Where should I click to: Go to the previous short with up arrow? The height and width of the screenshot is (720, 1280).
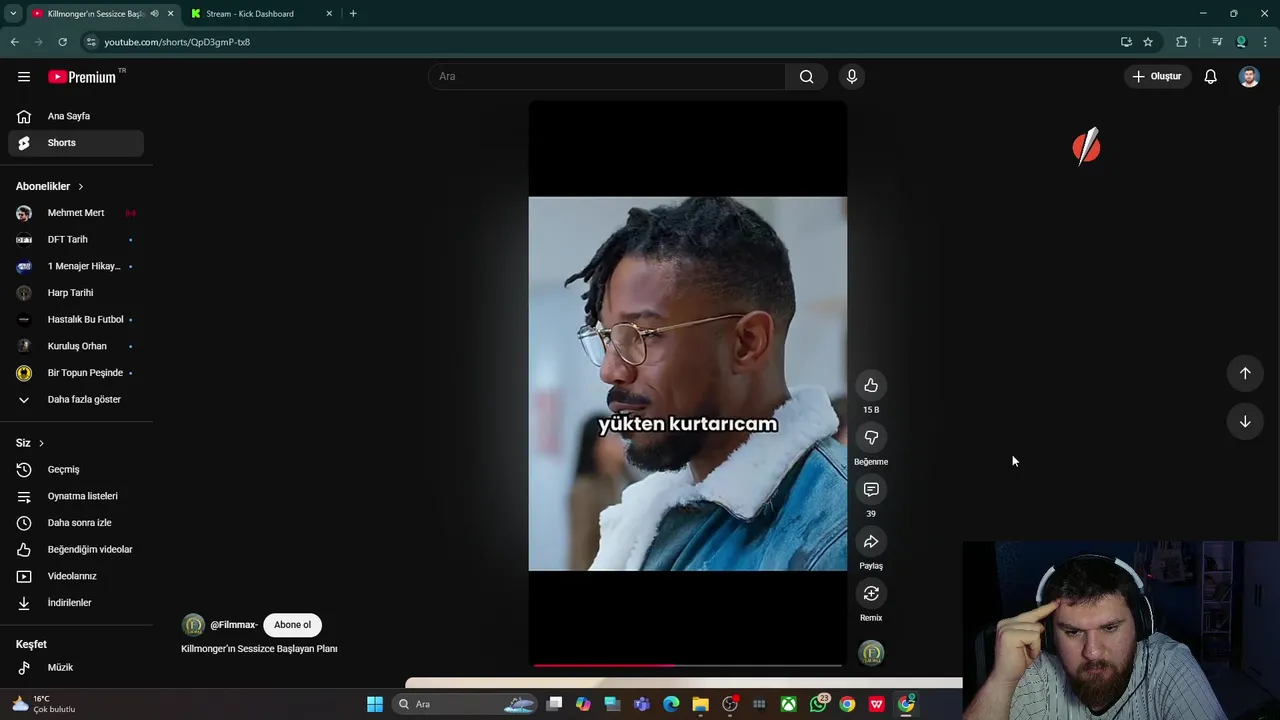[x=1245, y=373]
